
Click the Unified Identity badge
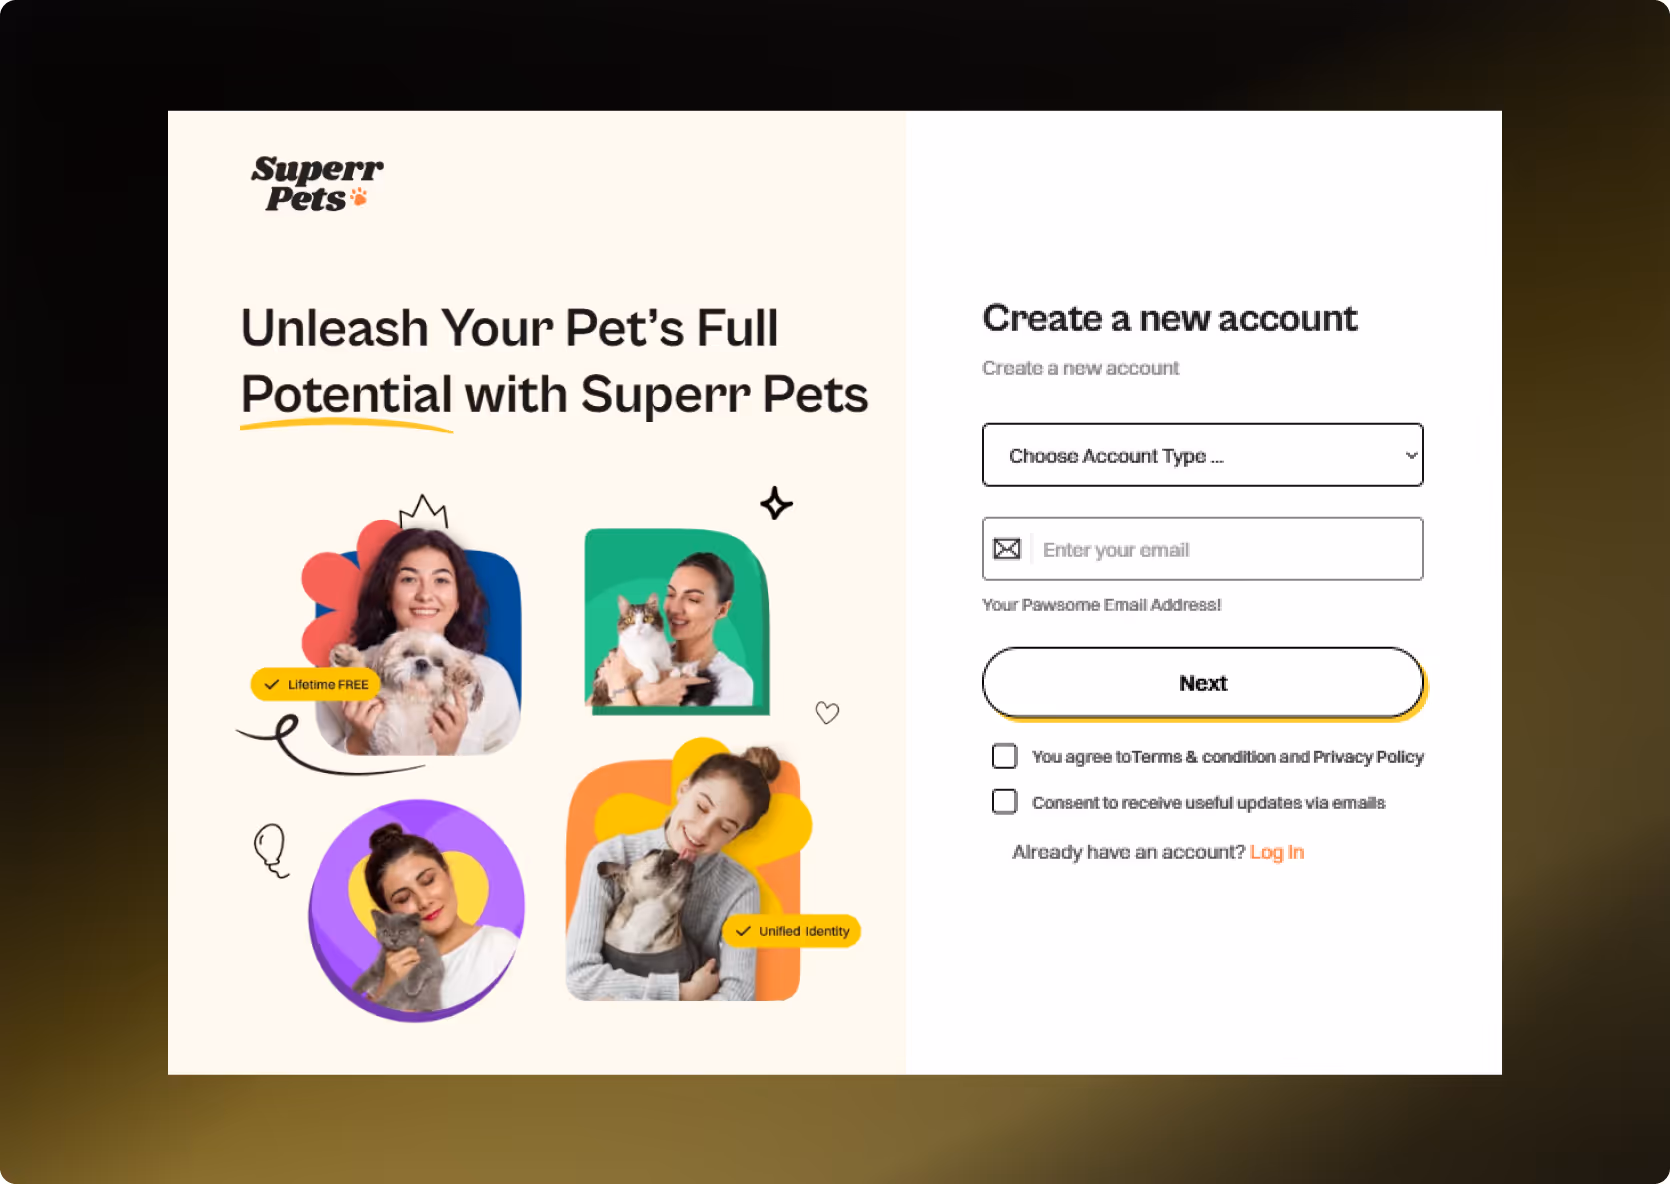tap(792, 931)
